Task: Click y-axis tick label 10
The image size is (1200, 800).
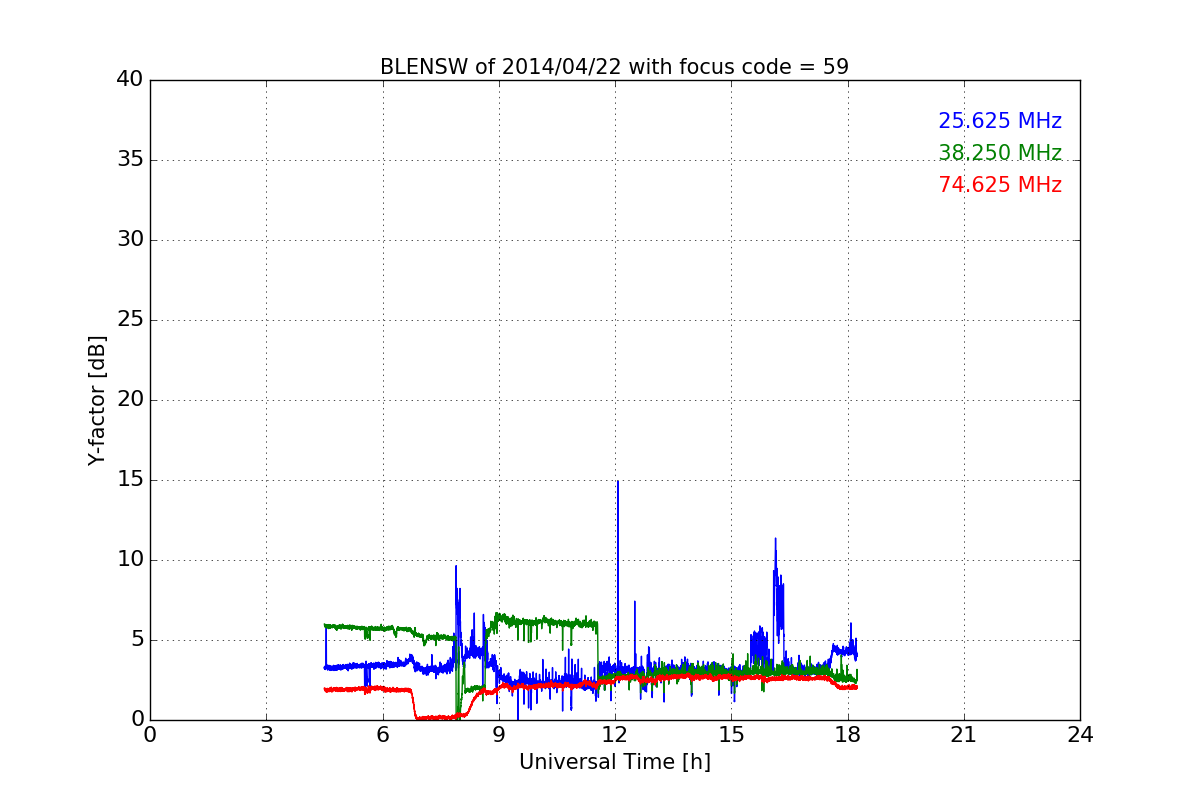Action: 130,560
